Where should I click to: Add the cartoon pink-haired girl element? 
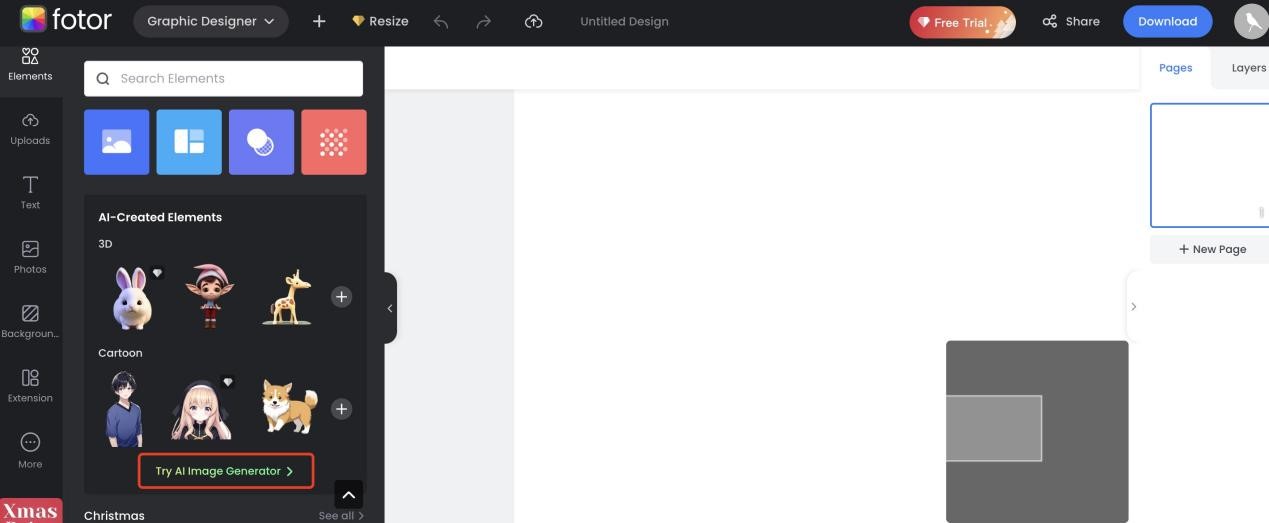coord(202,409)
